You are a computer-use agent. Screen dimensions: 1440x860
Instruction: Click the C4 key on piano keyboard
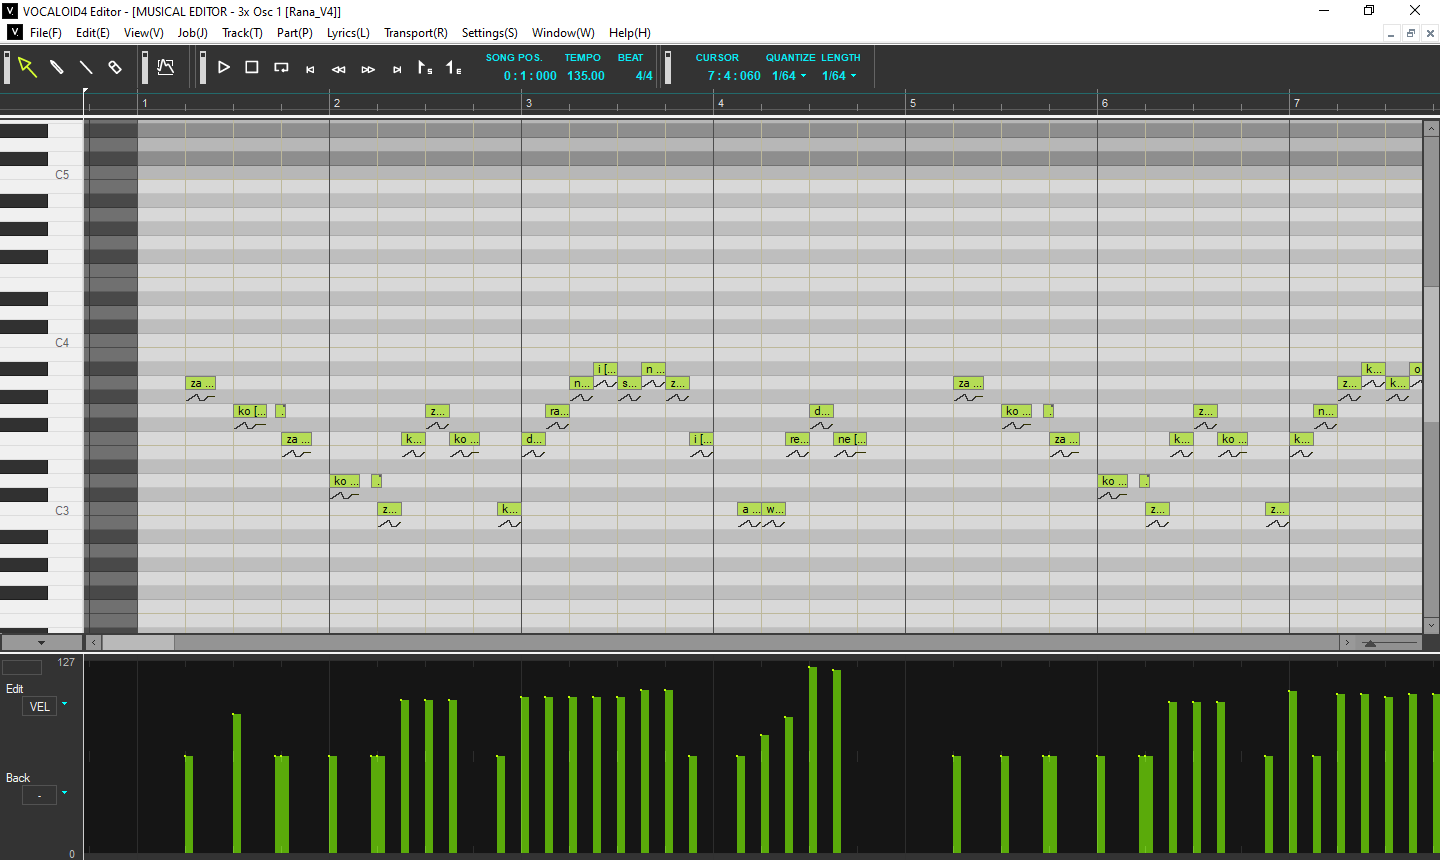point(41,343)
